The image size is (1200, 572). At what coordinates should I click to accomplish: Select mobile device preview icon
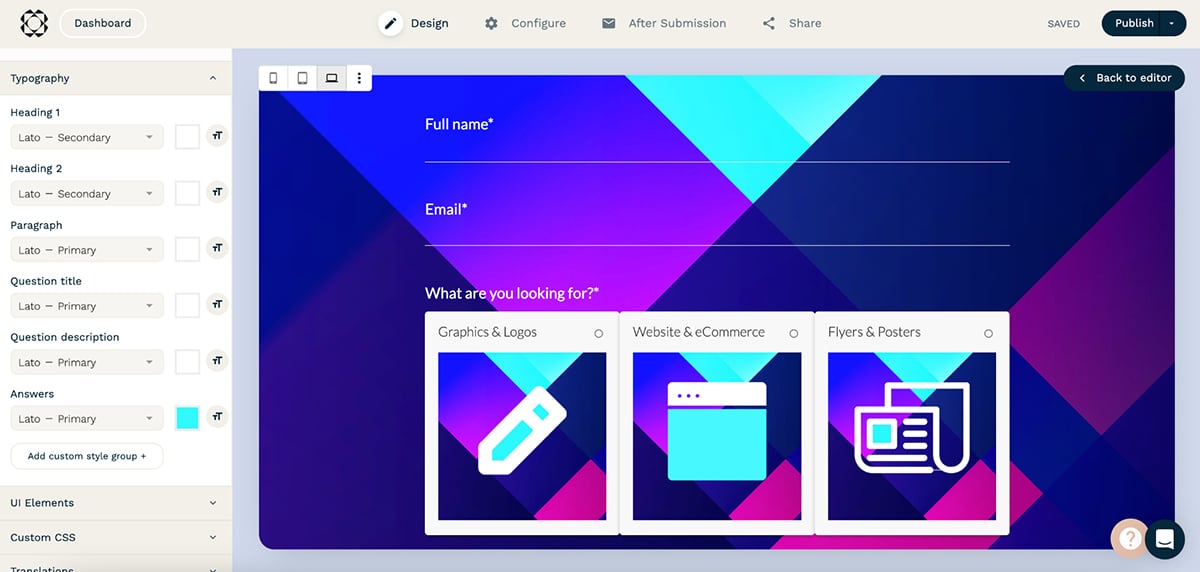click(x=274, y=78)
